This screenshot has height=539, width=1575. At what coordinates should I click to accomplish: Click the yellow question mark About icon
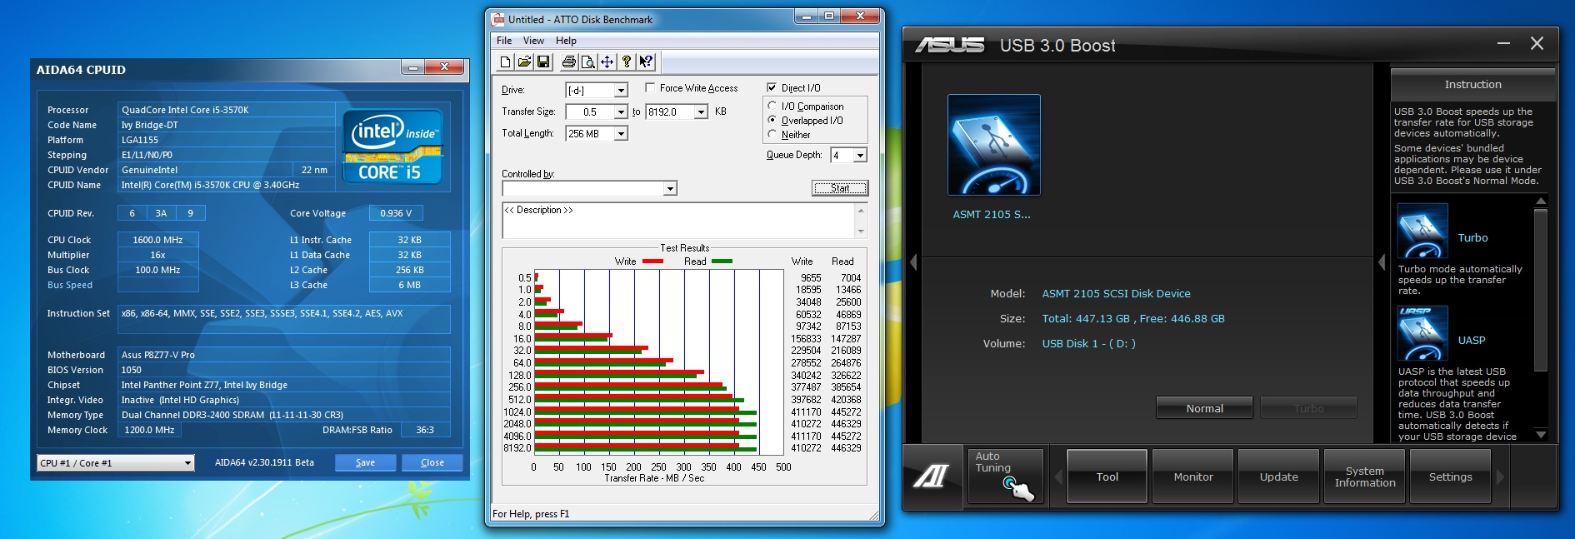coord(627,62)
